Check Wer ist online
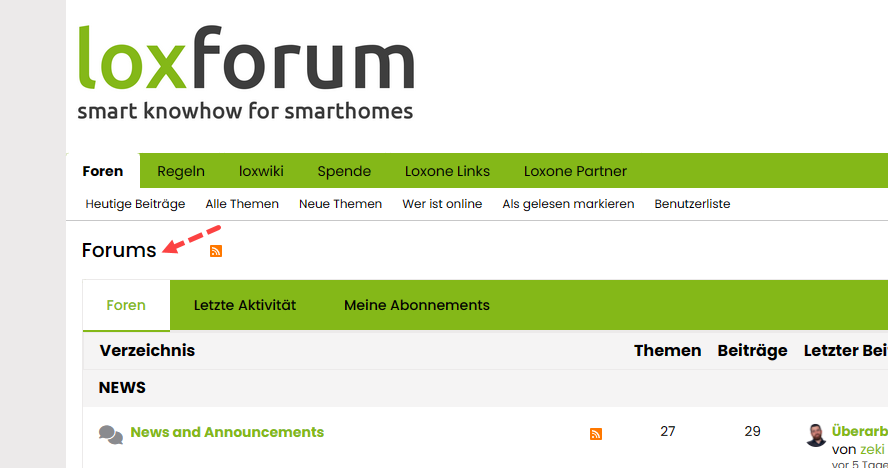 (442, 204)
